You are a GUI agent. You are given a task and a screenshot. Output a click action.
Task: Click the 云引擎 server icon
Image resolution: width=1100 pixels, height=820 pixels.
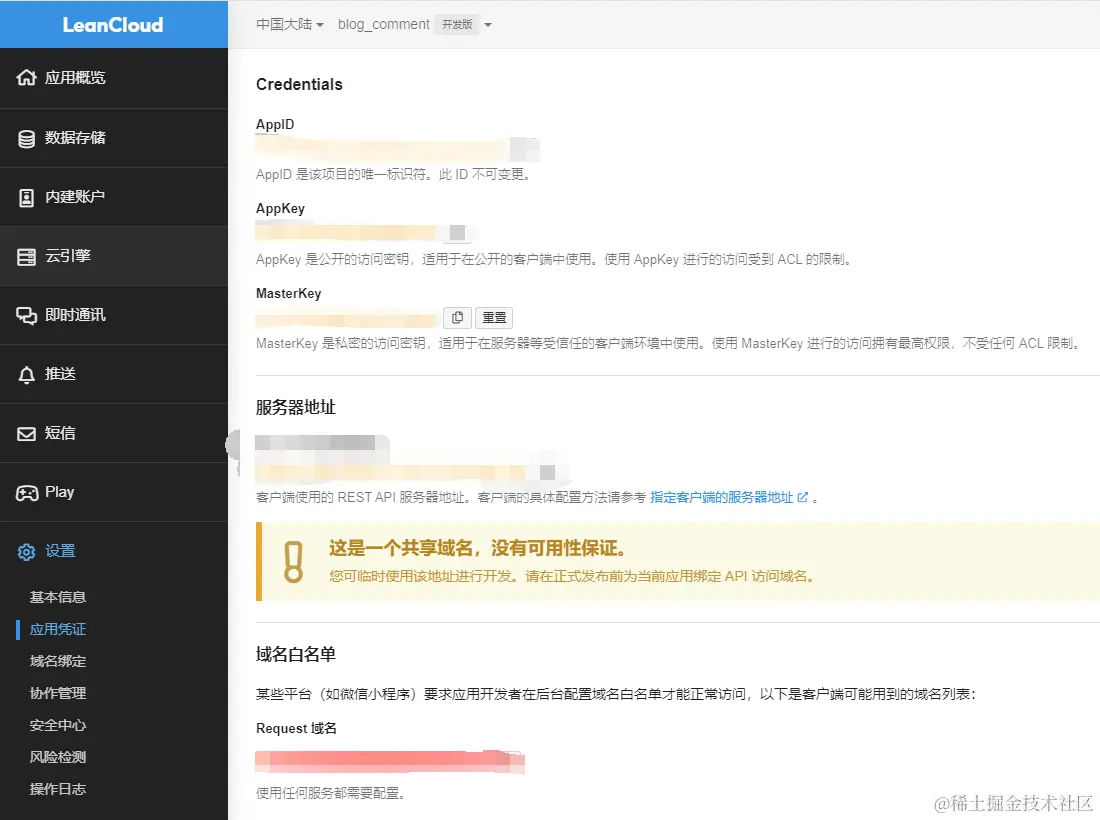[x=26, y=257]
